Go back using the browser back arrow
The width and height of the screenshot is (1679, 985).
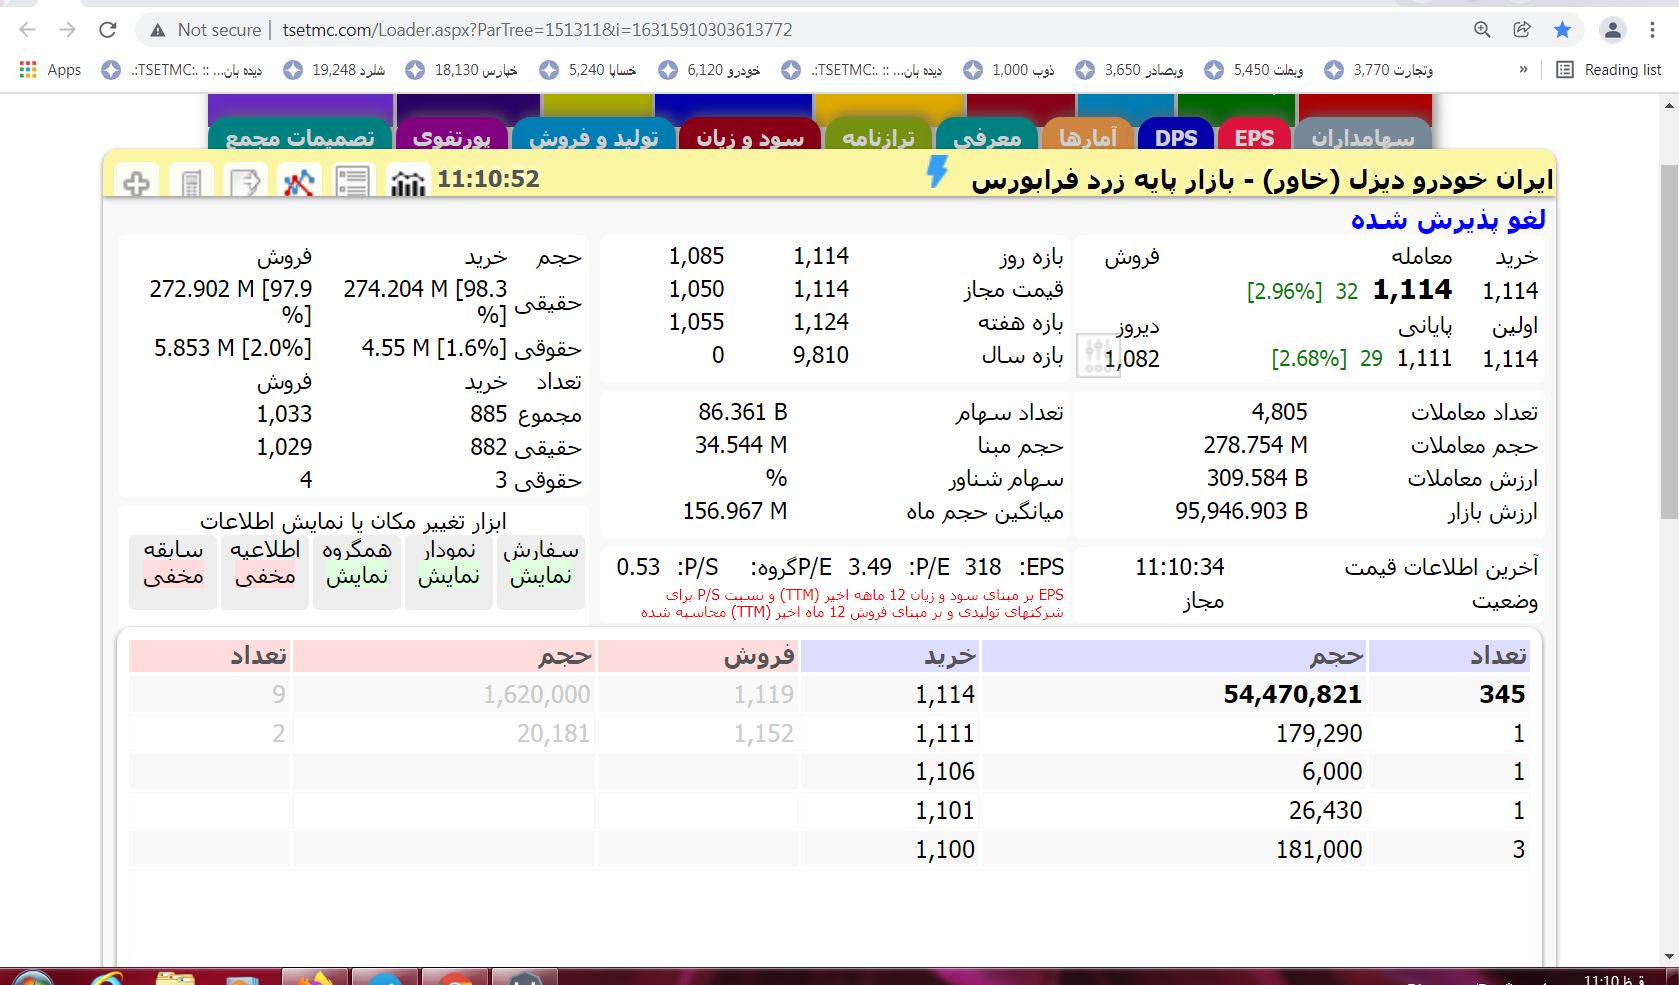tap(28, 30)
